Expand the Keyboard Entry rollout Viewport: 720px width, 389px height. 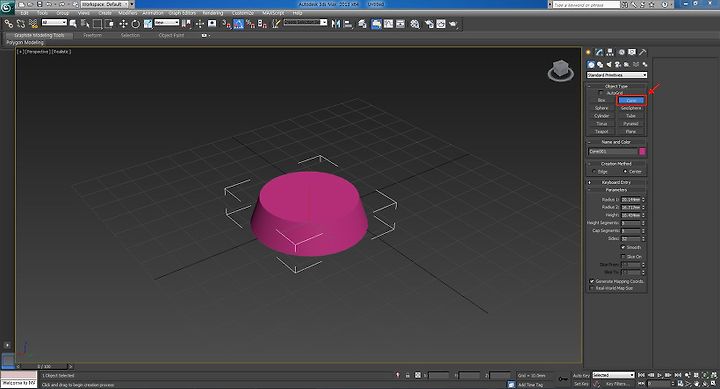click(616, 182)
